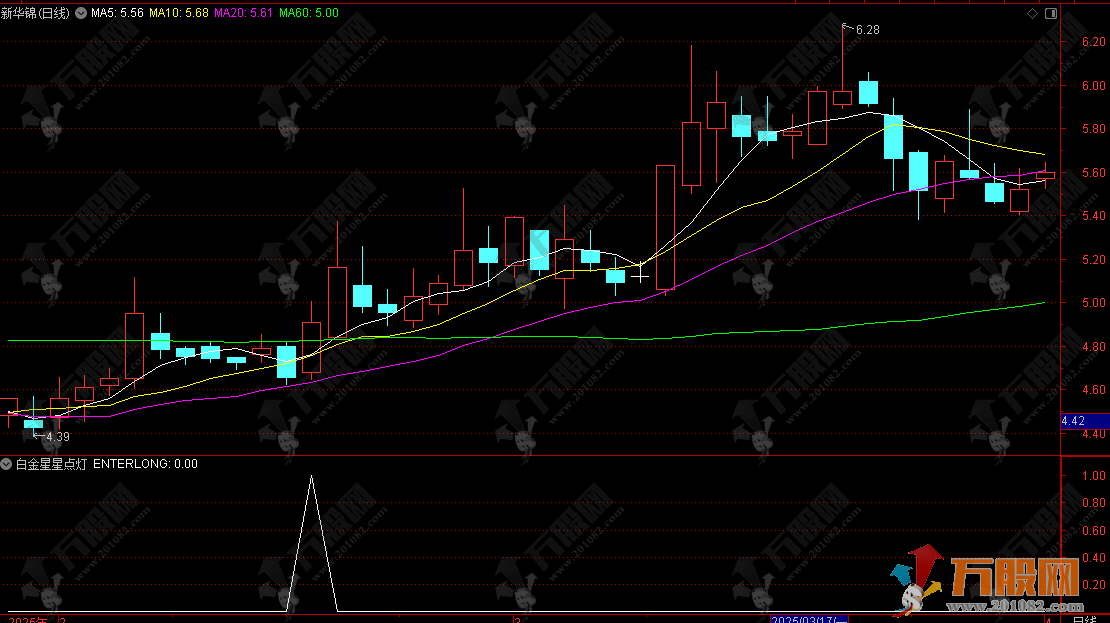The height and width of the screenshot is (623, 1110).
Task: Click the diamond icon at chart top right
Action: [1032, 13]
